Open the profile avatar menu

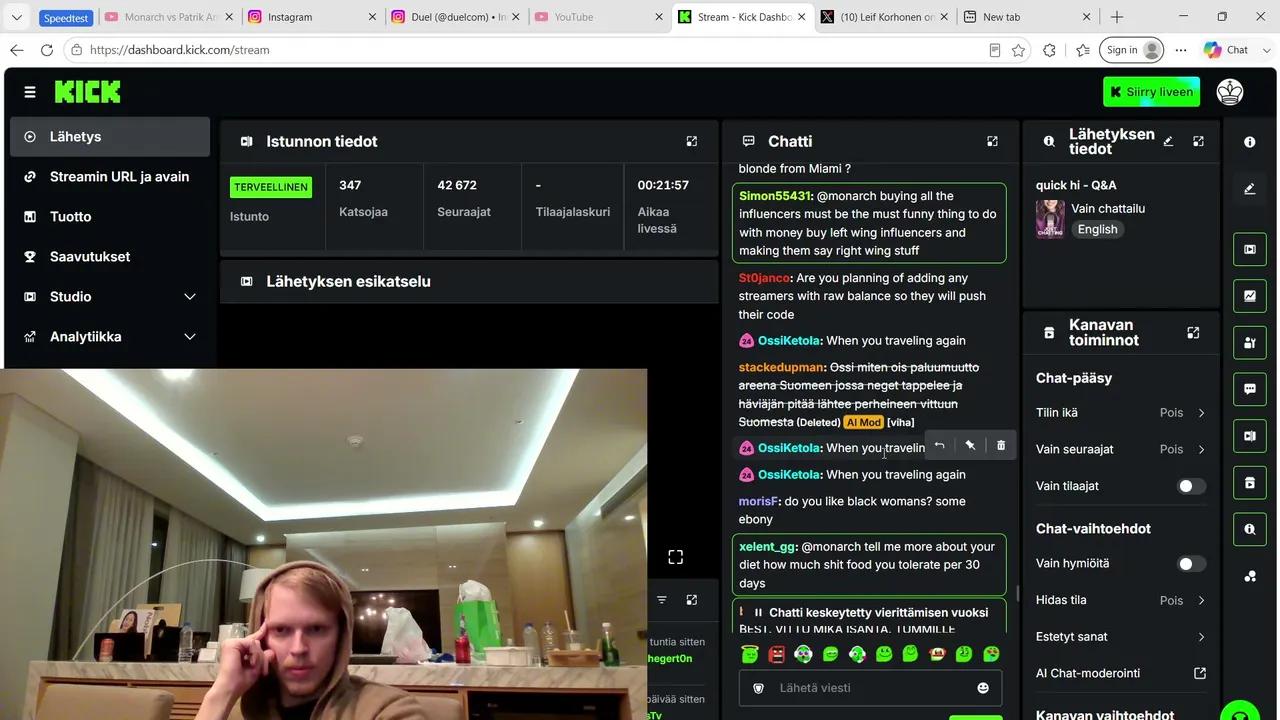click(x=1230, y=92)
